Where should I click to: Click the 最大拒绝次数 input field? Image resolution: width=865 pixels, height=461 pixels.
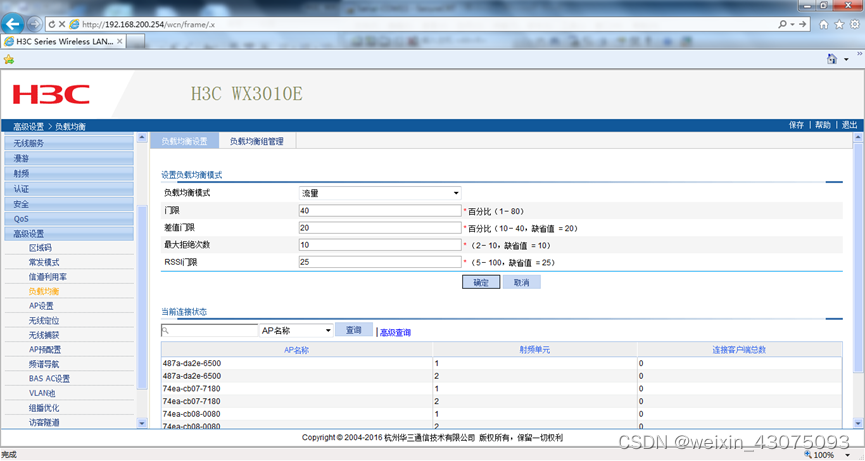pyautogui.click(x=380, y=245)
